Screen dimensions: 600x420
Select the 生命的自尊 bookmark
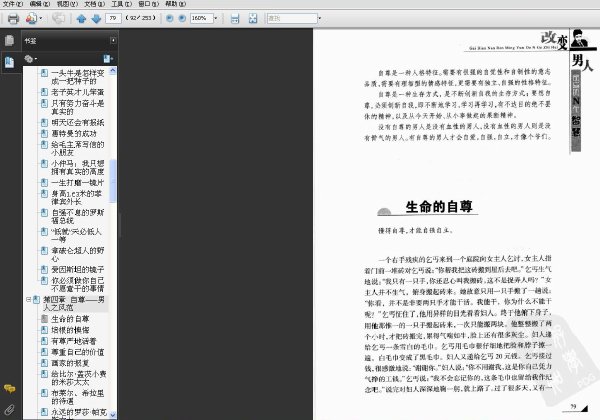point(70,319)
